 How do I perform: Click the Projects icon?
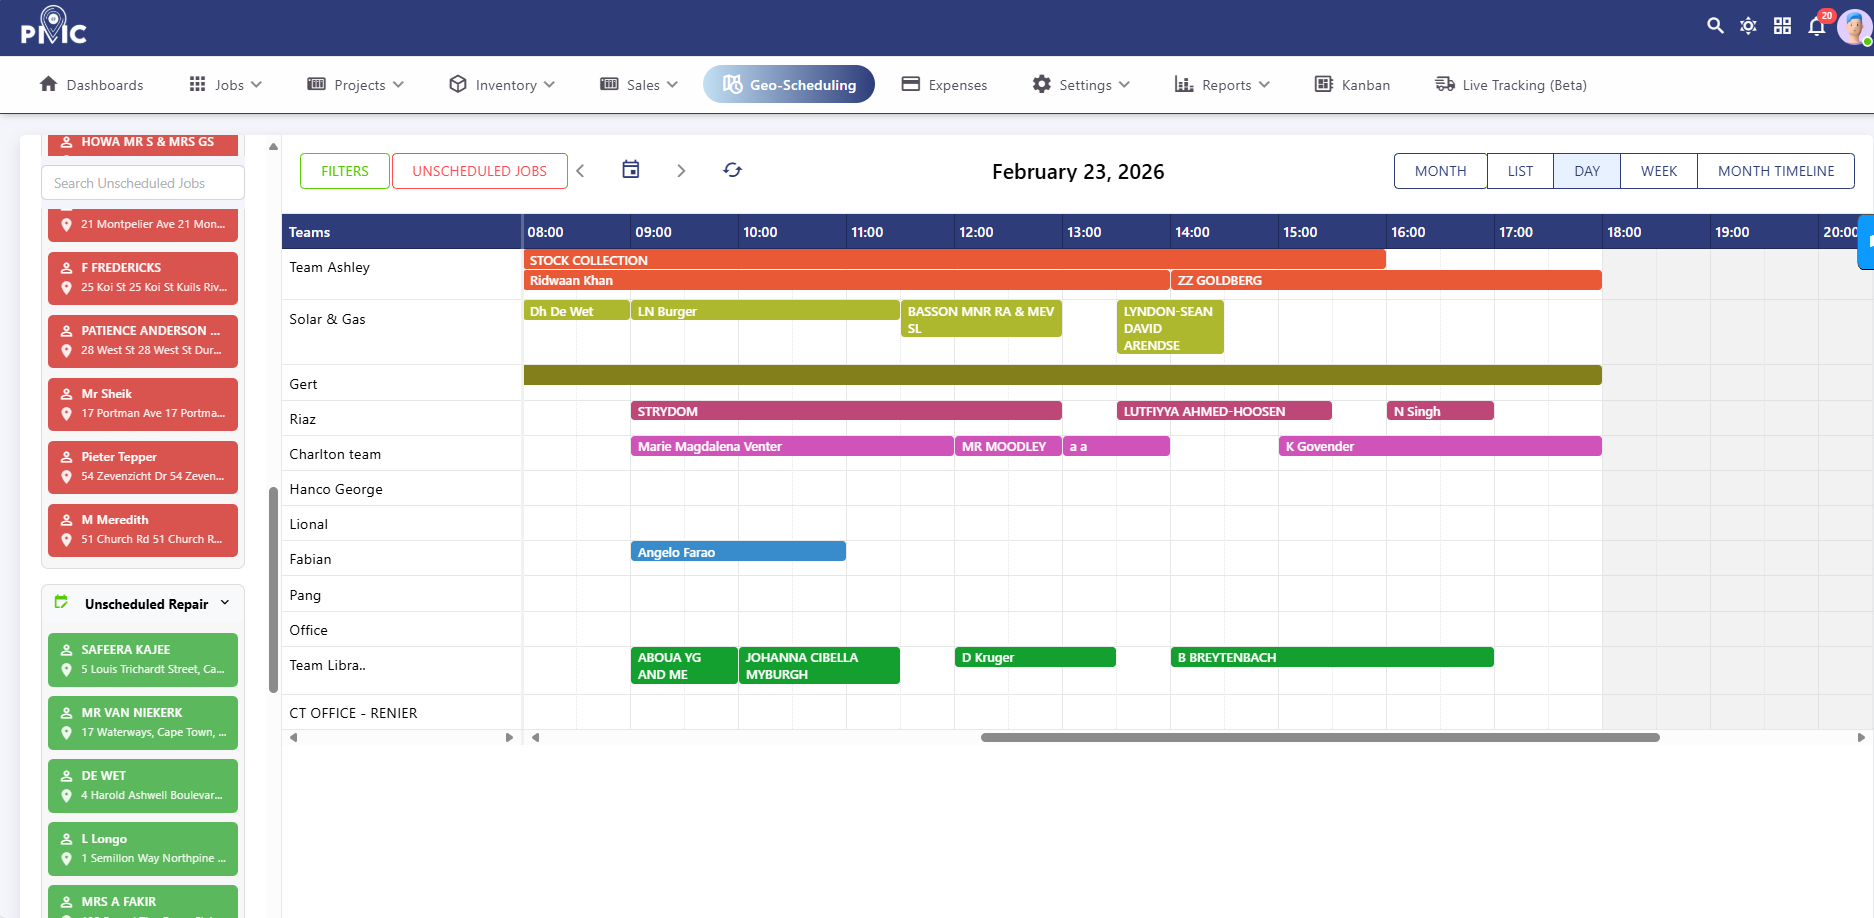317,84
